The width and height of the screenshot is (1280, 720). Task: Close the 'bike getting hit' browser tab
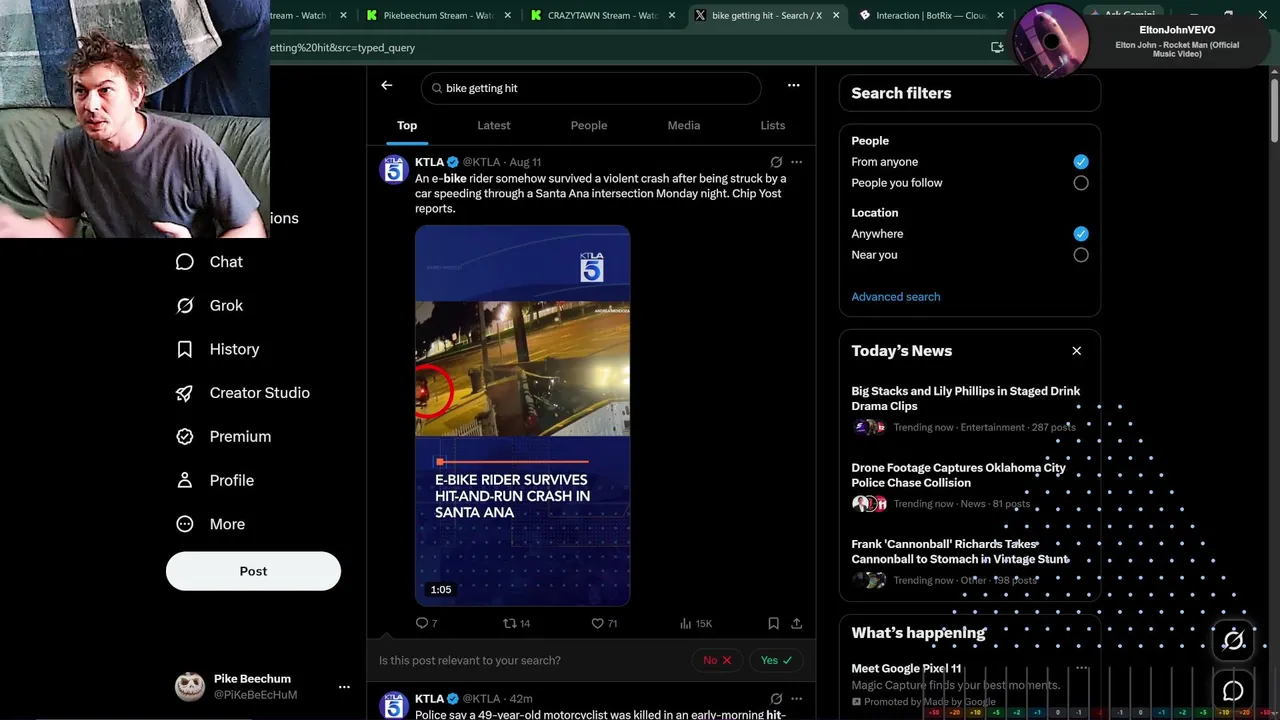click(x=836, y=16)
